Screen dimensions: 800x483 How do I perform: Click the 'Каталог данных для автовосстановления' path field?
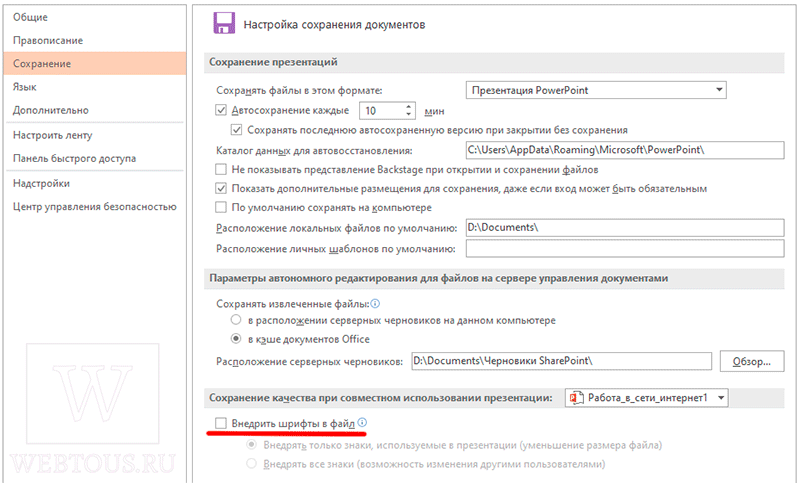[625, 150]
